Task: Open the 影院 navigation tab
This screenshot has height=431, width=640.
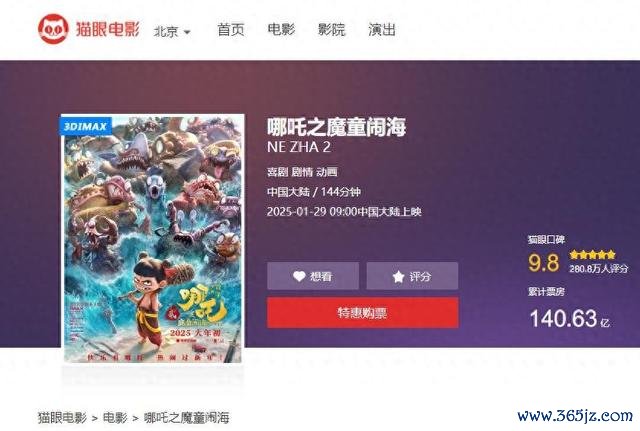Action: tap(331, 30)
